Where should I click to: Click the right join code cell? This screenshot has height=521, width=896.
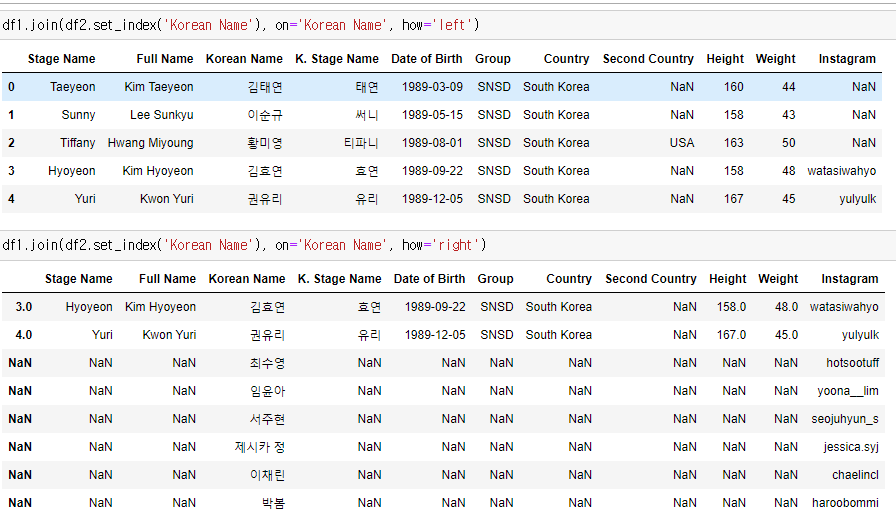tap(448, 245)
